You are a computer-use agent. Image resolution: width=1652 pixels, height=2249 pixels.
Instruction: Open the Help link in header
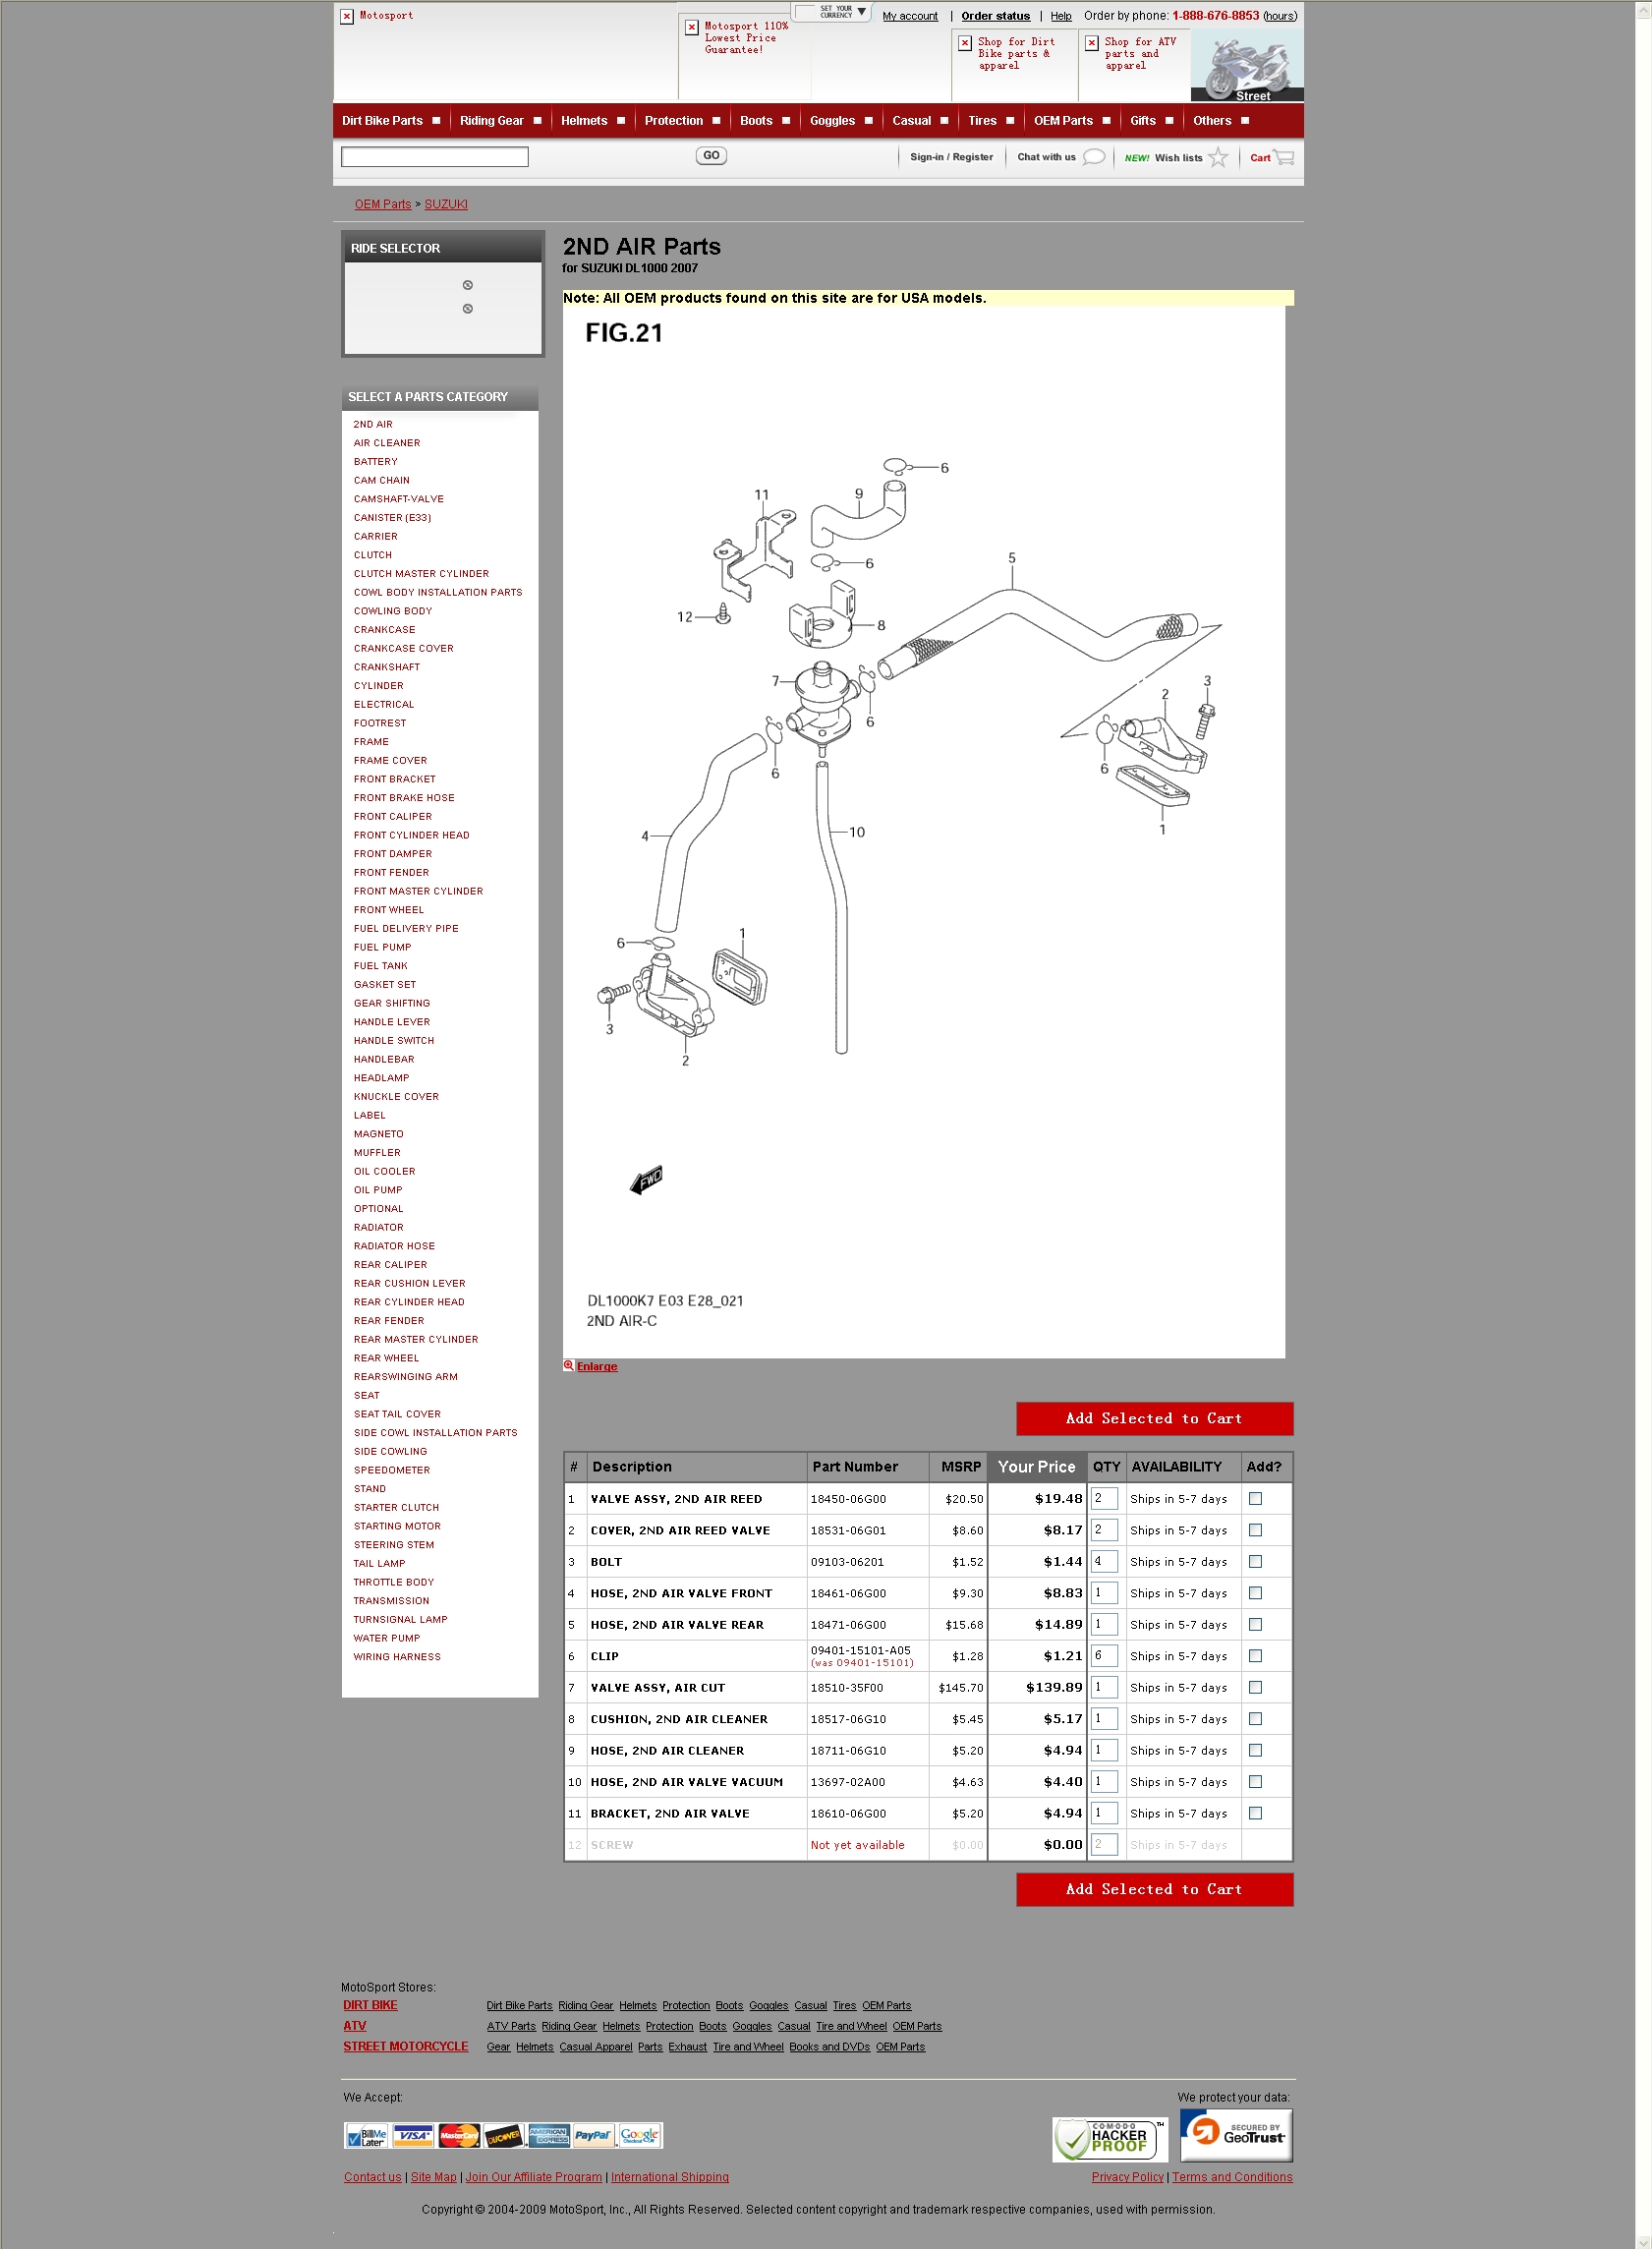pyautogui.click(x=1061, y=16)
